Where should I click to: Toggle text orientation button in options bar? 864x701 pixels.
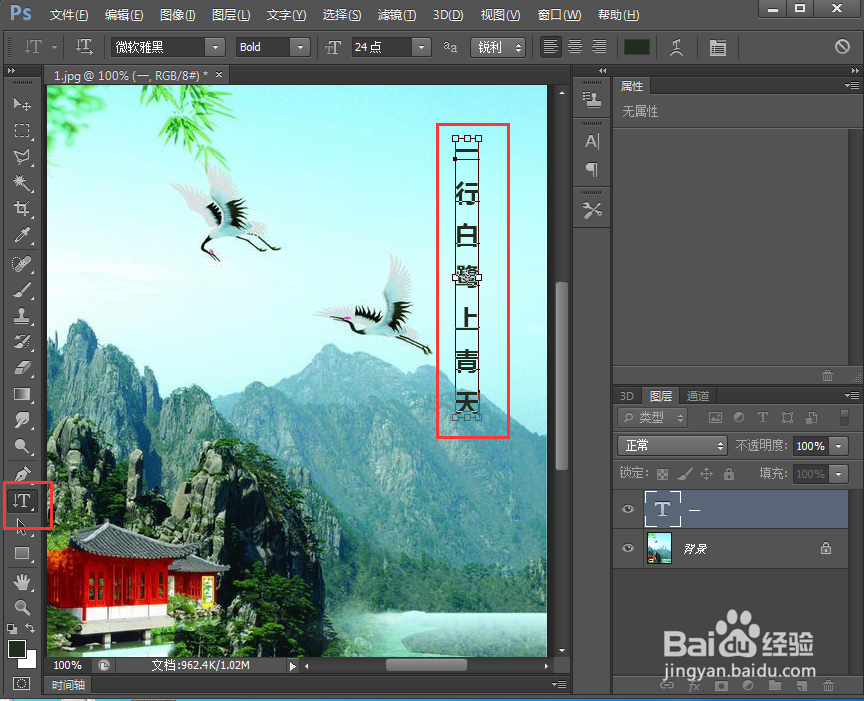click(x=84, y=47)
